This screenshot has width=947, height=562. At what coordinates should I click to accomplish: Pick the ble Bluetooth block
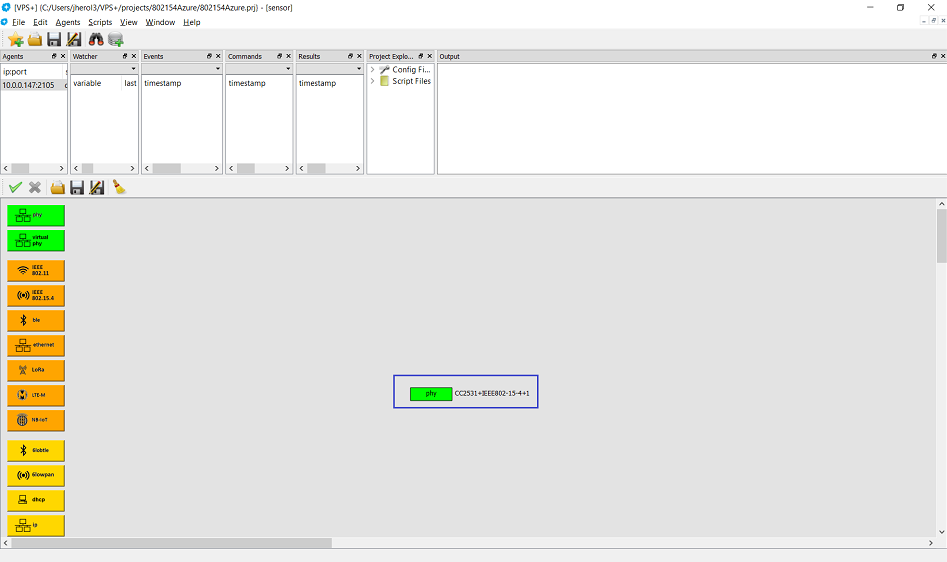[x=36, y=321]
